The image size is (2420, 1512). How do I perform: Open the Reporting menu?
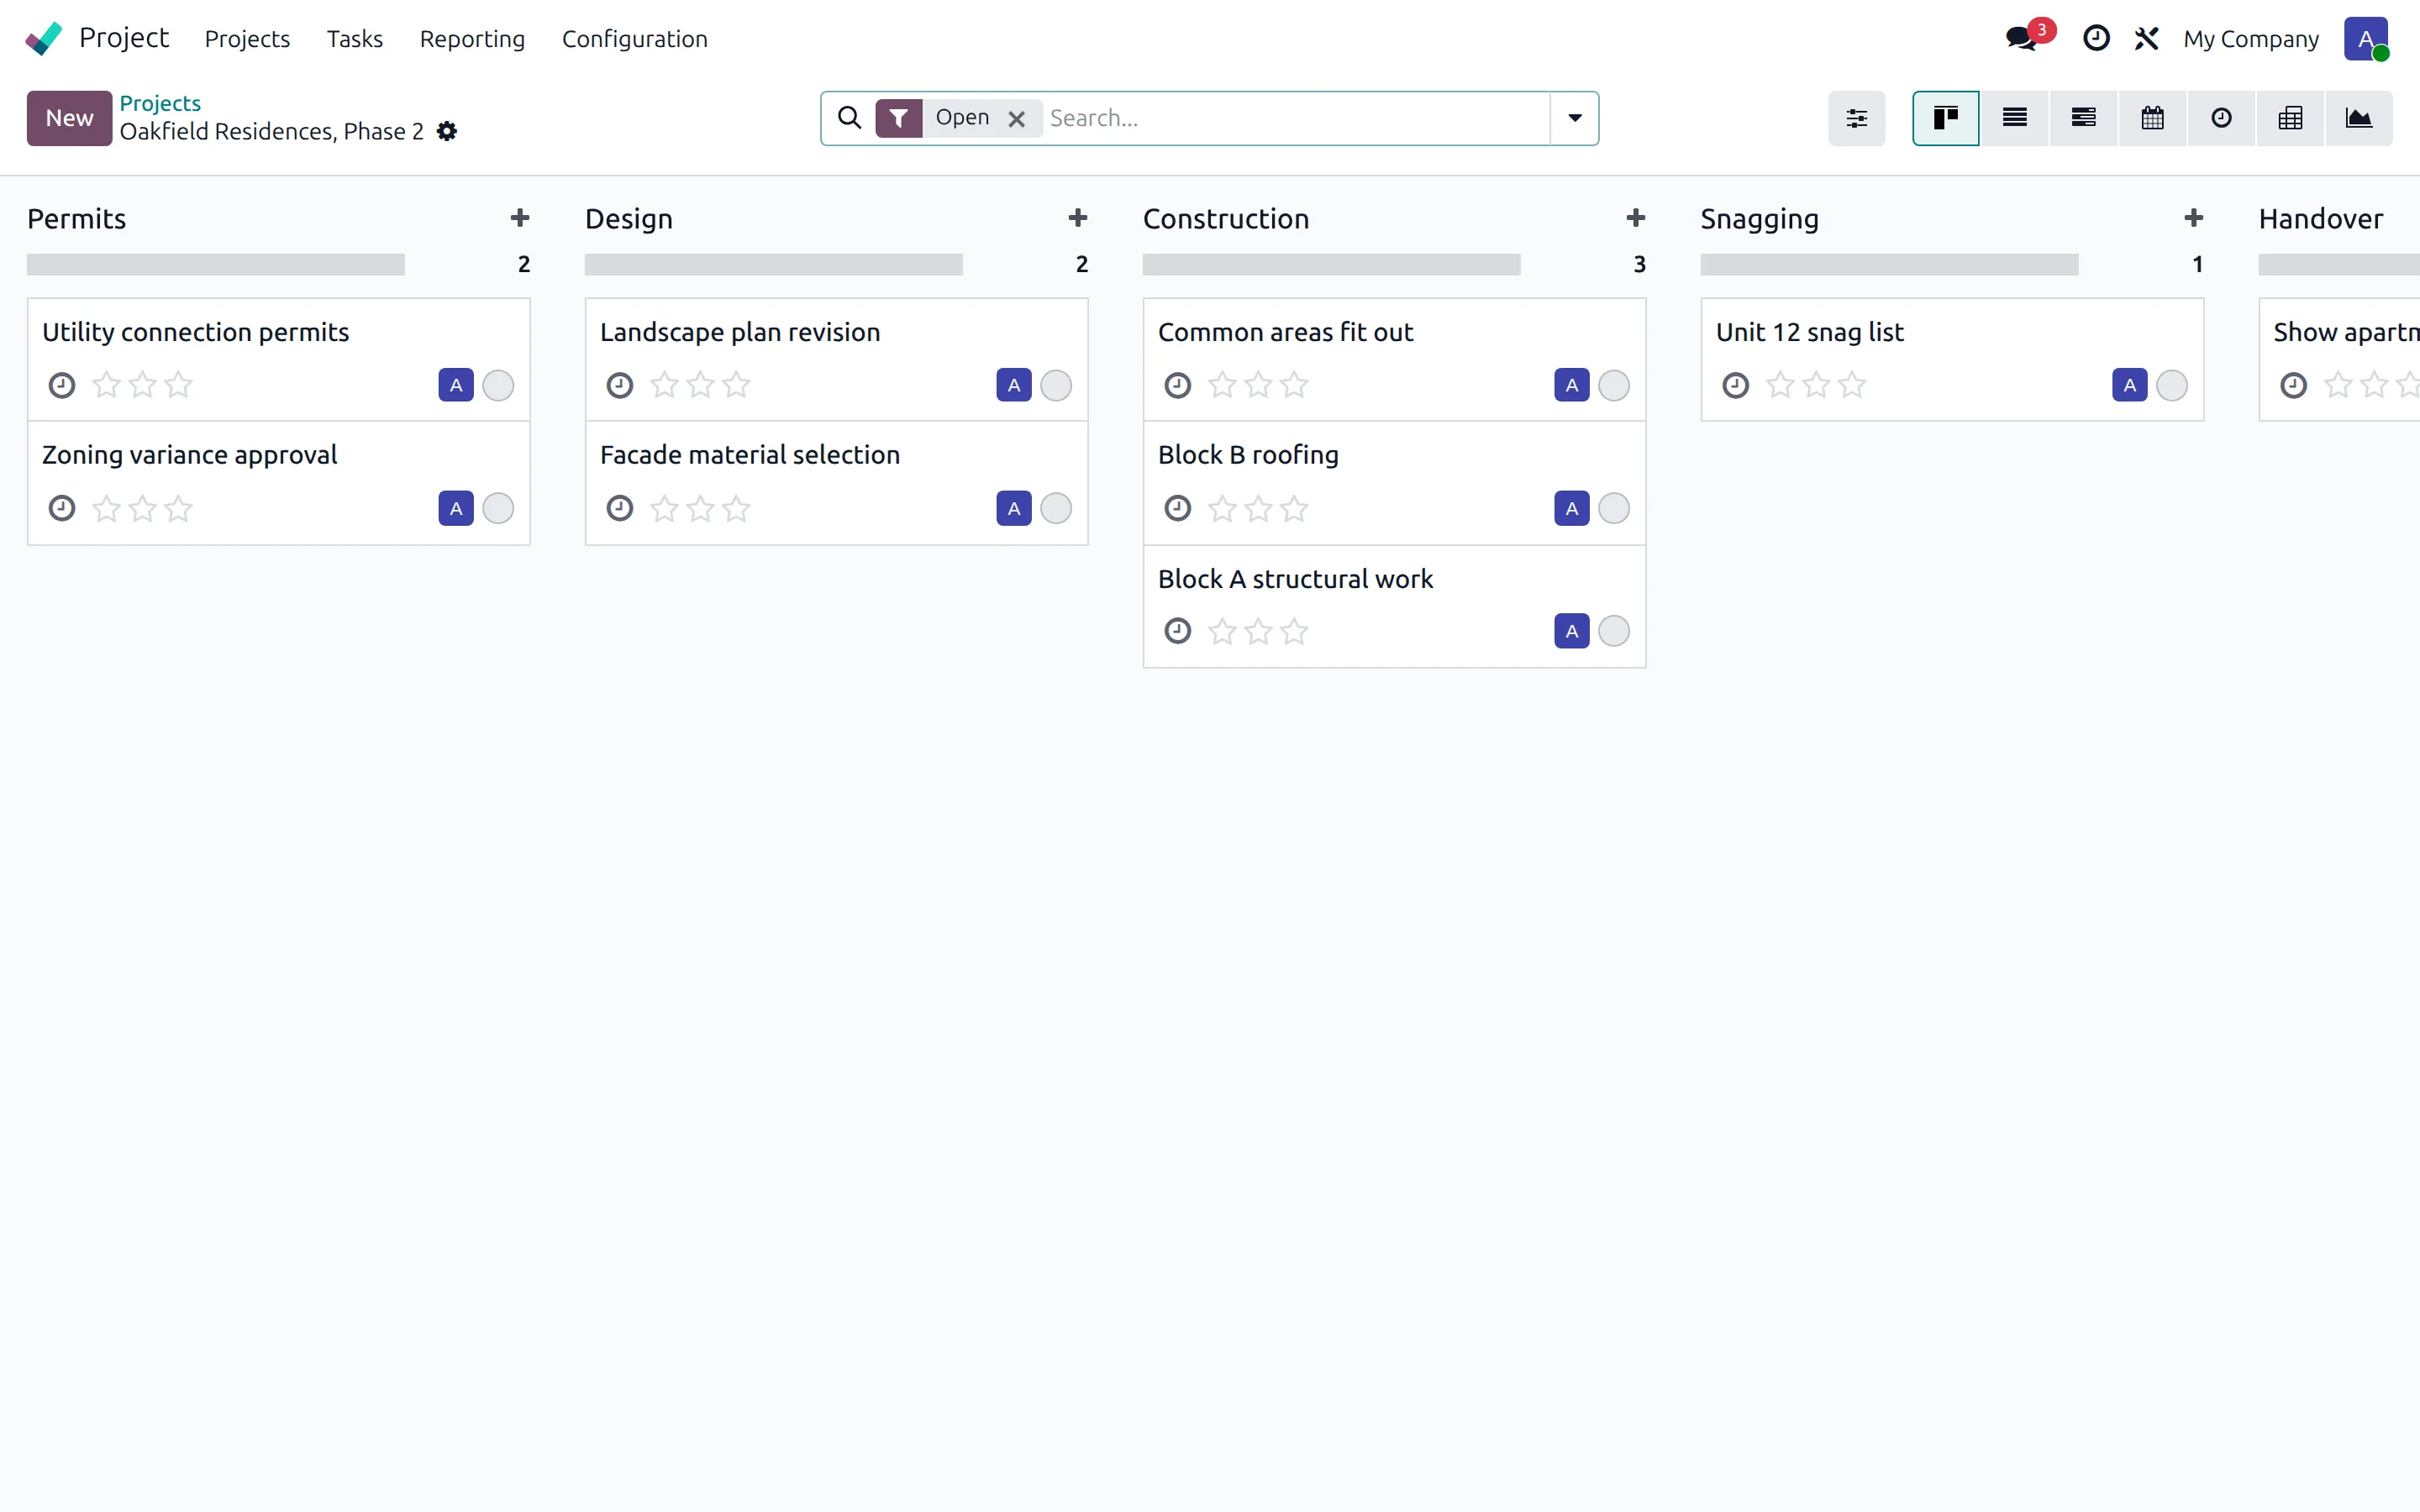coord(472,39)
